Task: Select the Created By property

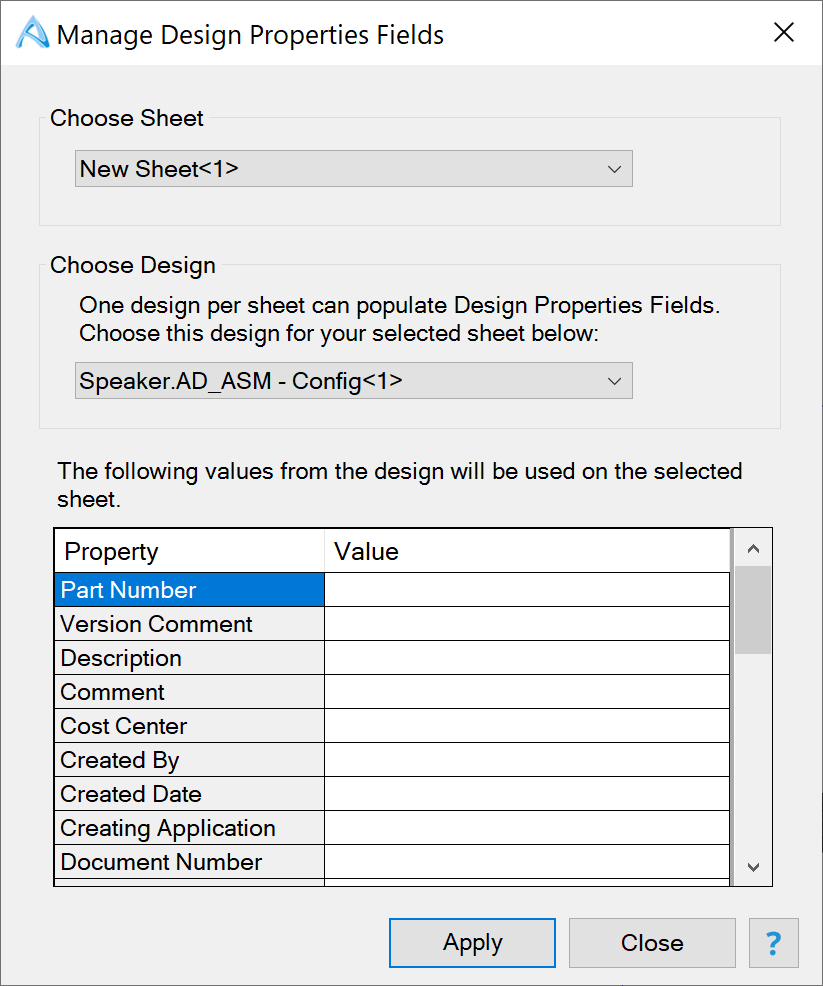Action: coord(189,760)
